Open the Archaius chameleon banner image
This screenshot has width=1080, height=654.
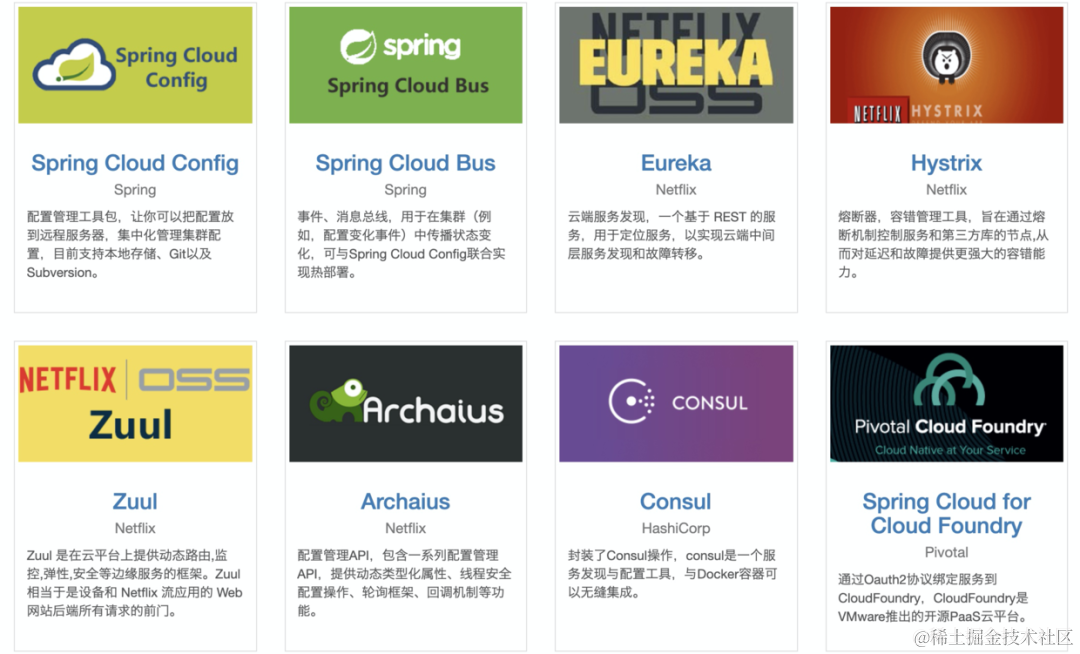(406, 403)
